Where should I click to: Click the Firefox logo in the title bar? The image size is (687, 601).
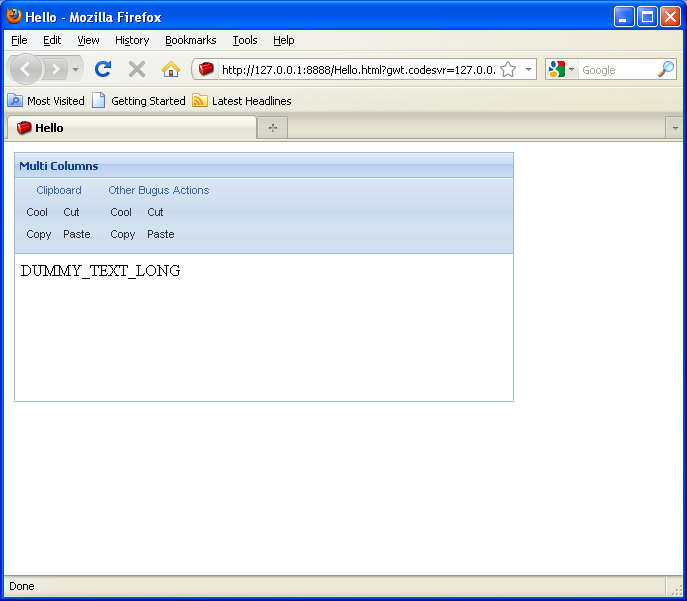(14, 16)
